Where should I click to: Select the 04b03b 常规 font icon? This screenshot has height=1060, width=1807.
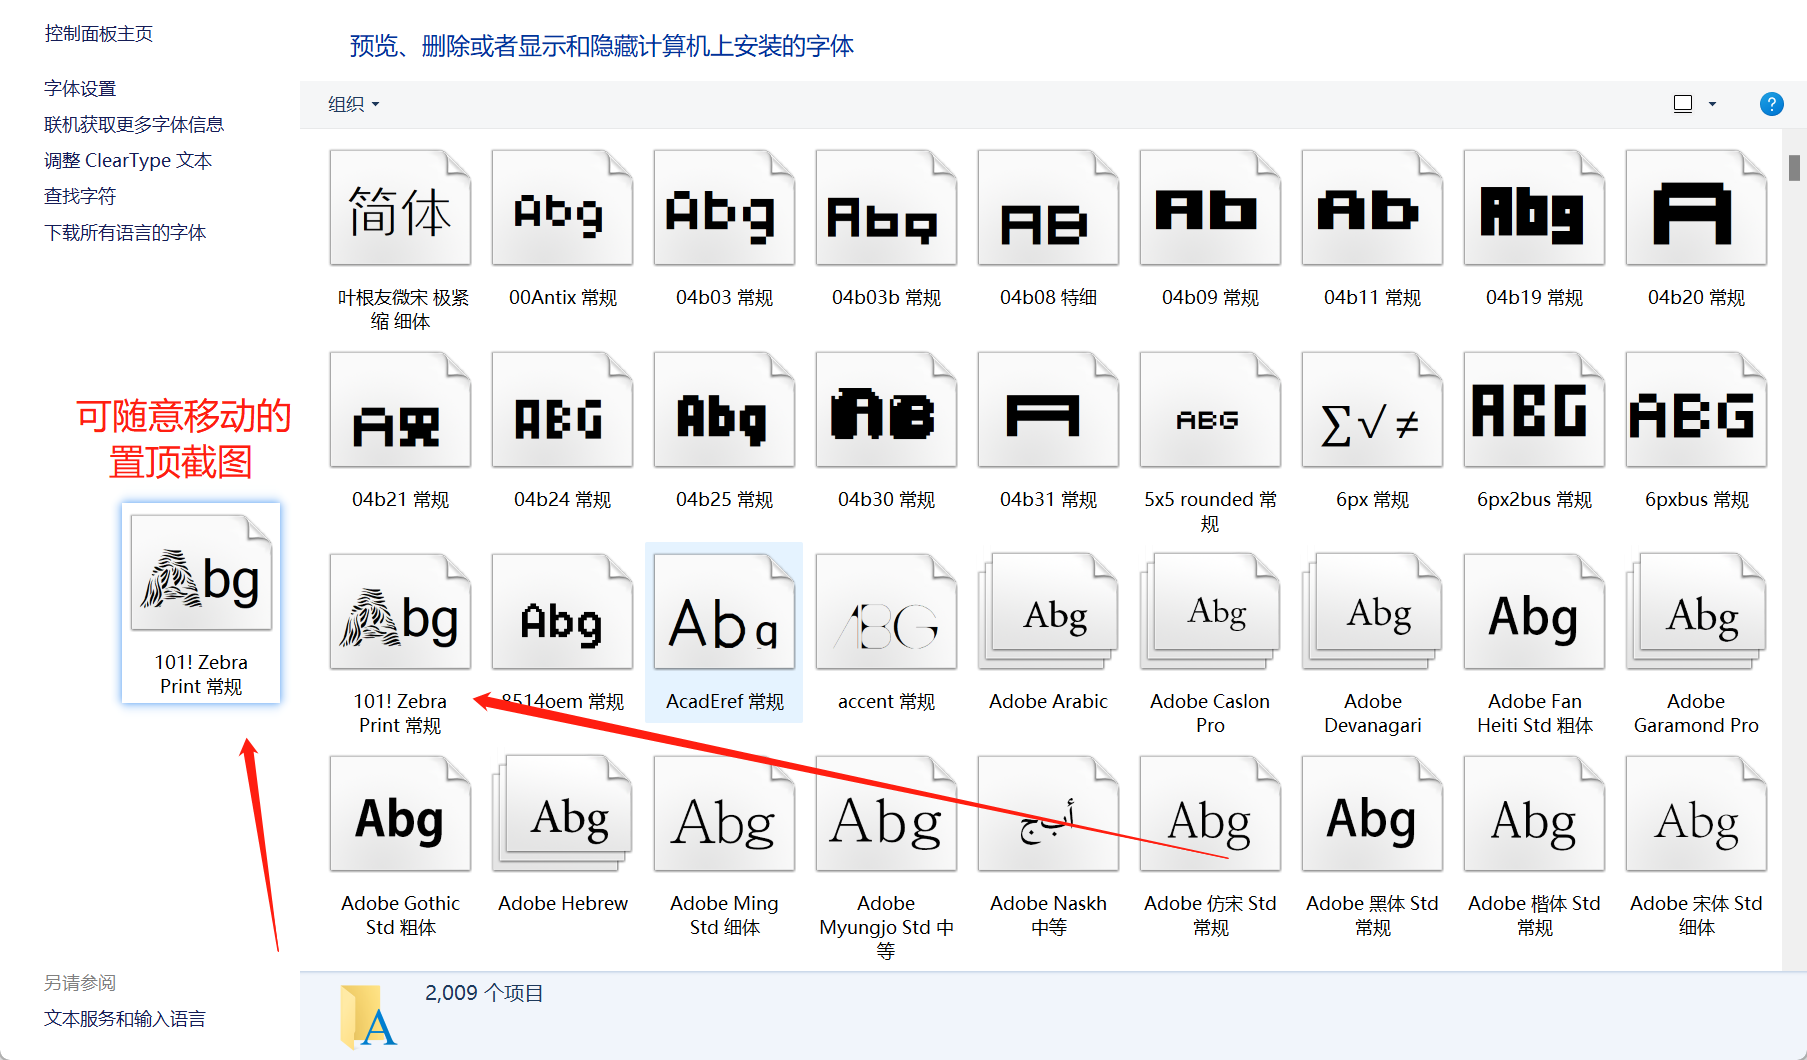[x=886, y=208]
